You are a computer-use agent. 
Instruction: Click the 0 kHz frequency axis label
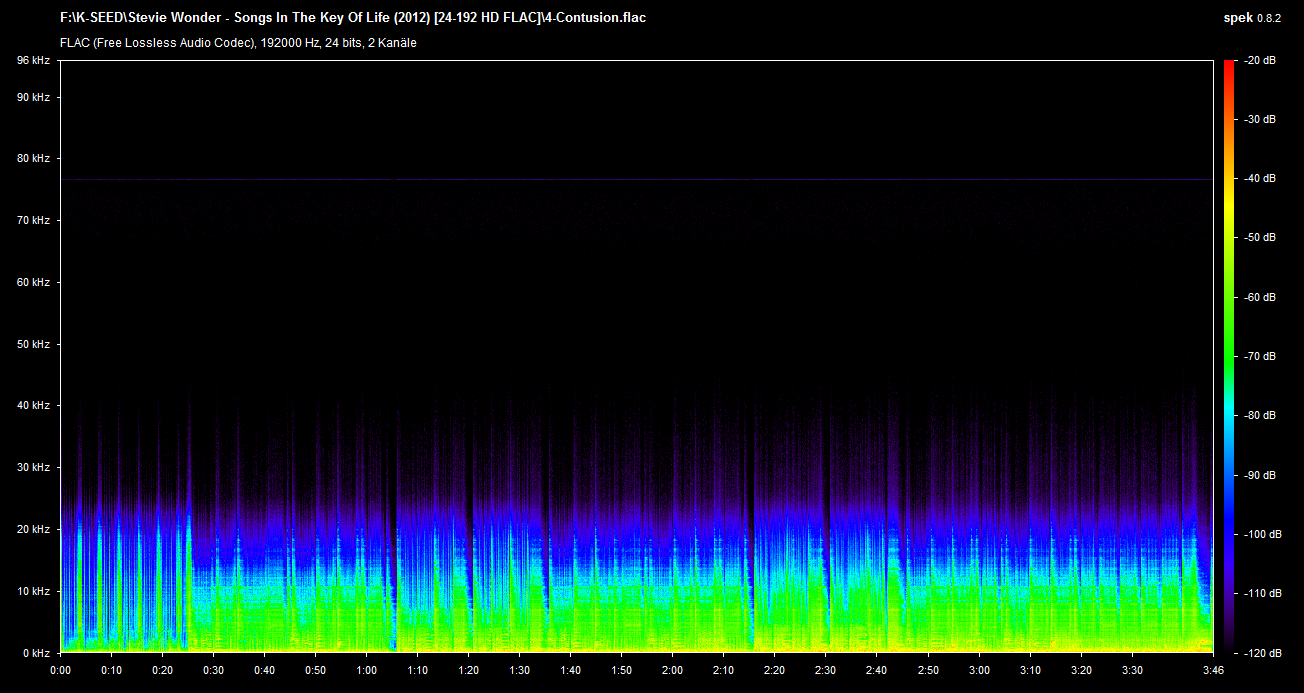point(35,652)
